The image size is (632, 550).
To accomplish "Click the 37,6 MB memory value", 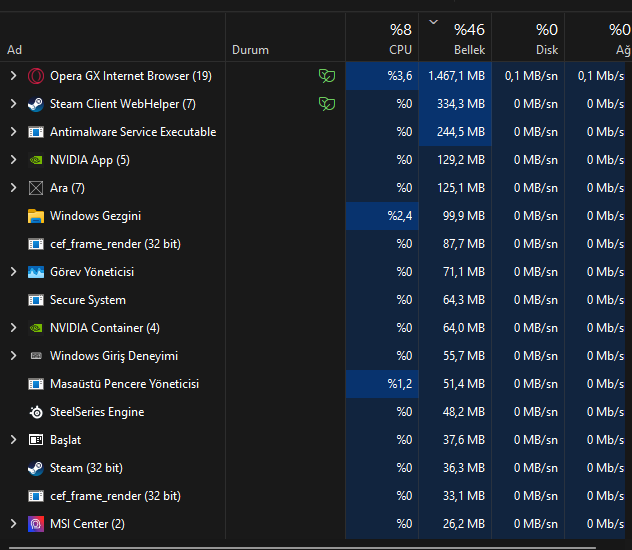I will click(464, 440).
